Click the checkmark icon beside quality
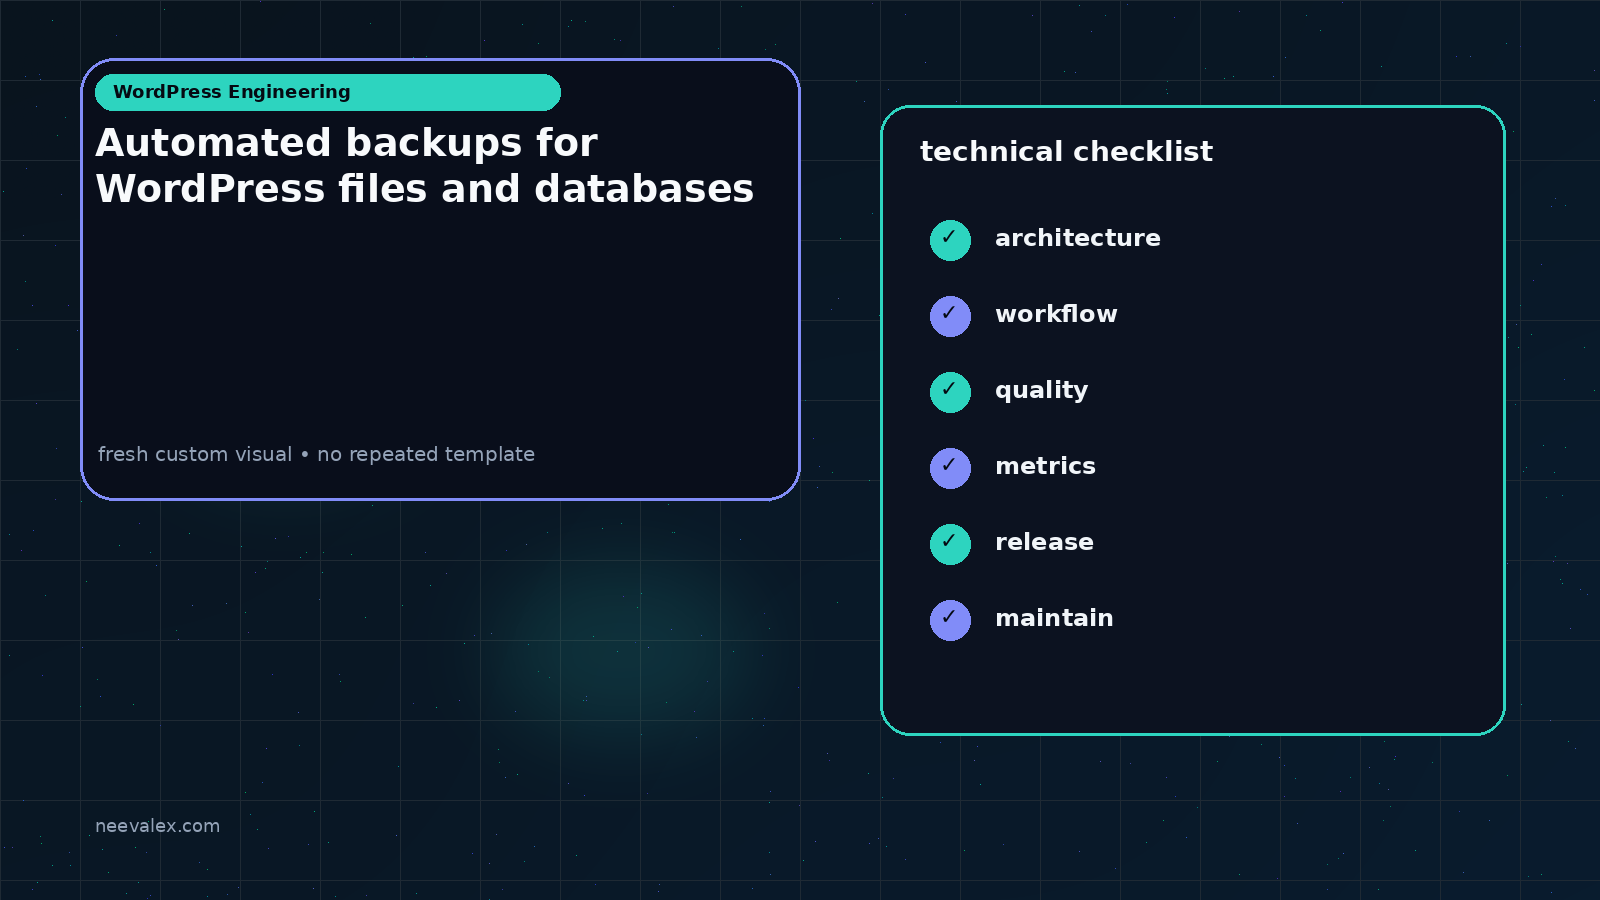This screenshot has height=900, width=1600. [950, 392]
